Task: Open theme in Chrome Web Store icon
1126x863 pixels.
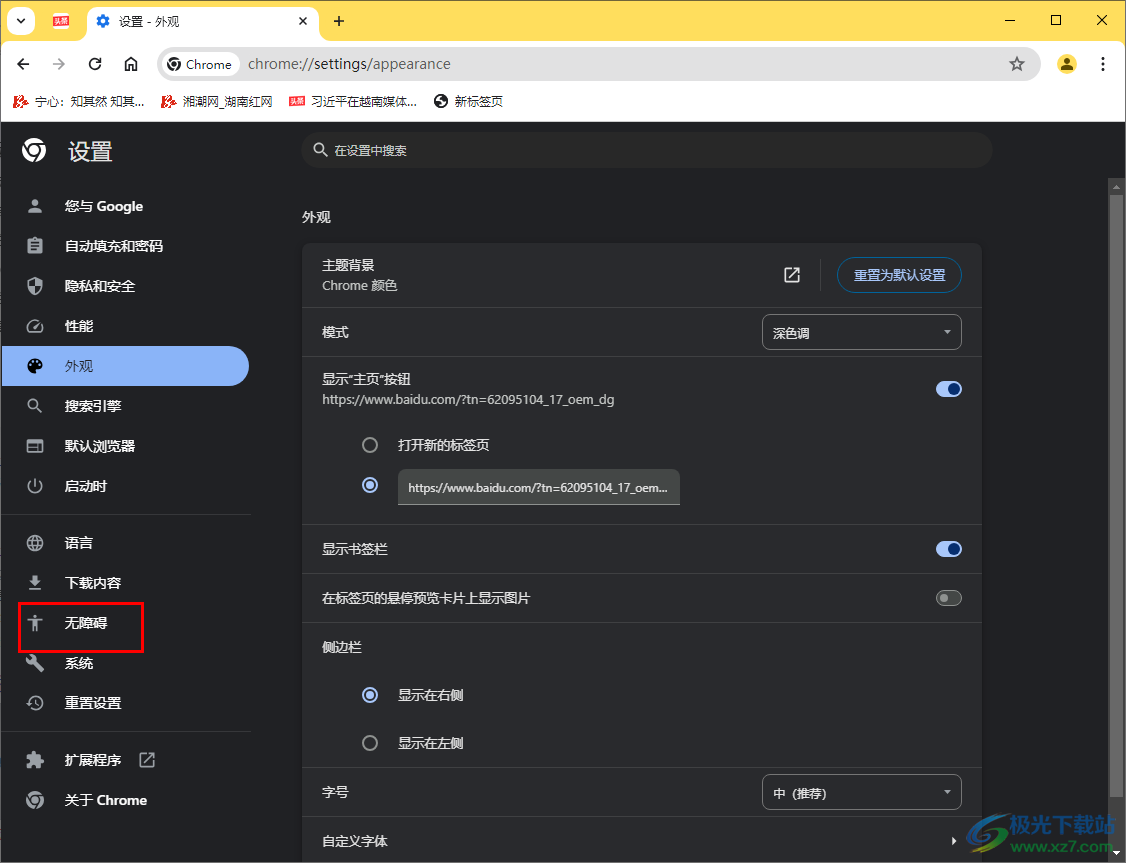Action: [x=791, y=275]
